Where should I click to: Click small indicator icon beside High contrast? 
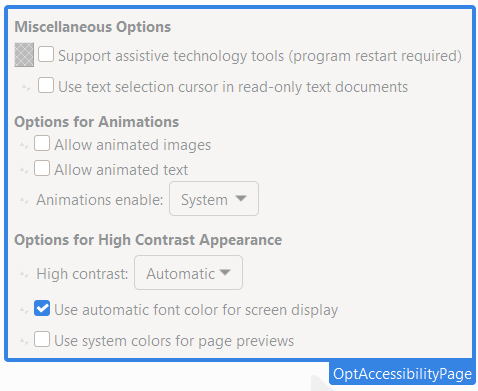[x=24, y=274]
